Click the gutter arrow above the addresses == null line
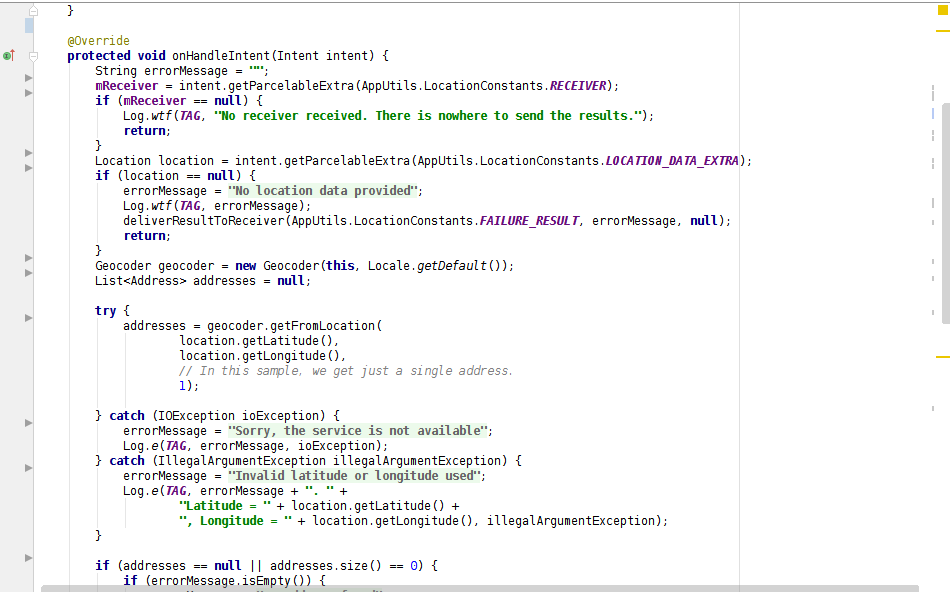 pos(28,557)
